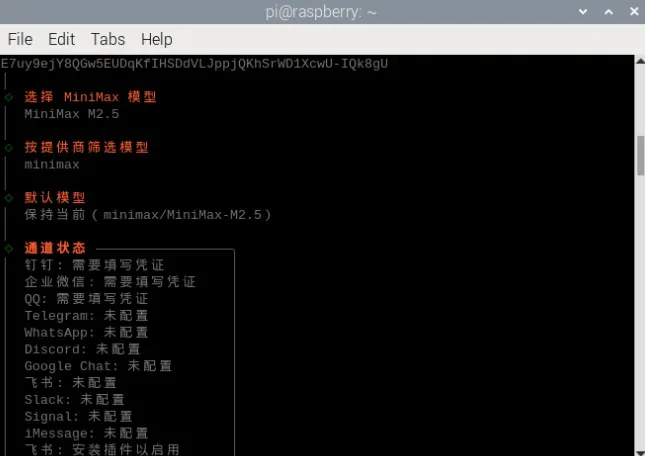Click the scrollbar down arrow
Image resolution: width=645 pixels, height=456 pixels.
640,452
